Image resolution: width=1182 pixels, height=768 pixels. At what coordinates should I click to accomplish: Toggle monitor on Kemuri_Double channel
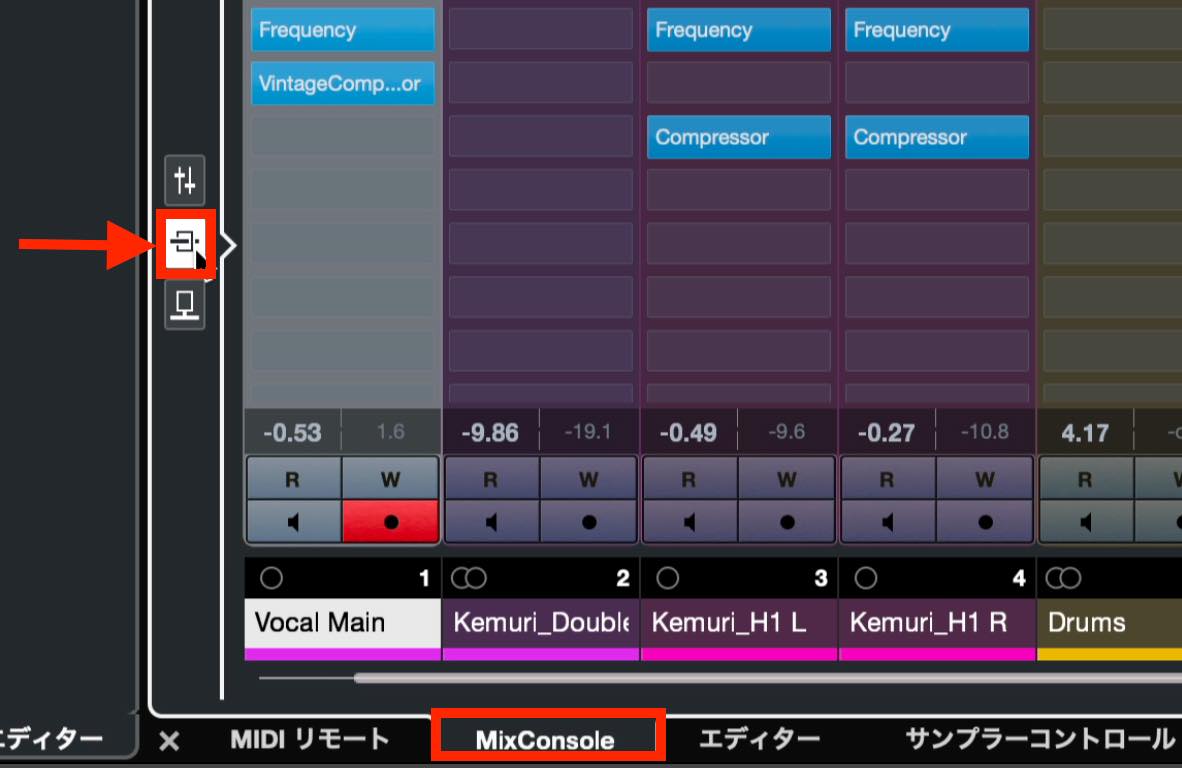tap(492, 522)
